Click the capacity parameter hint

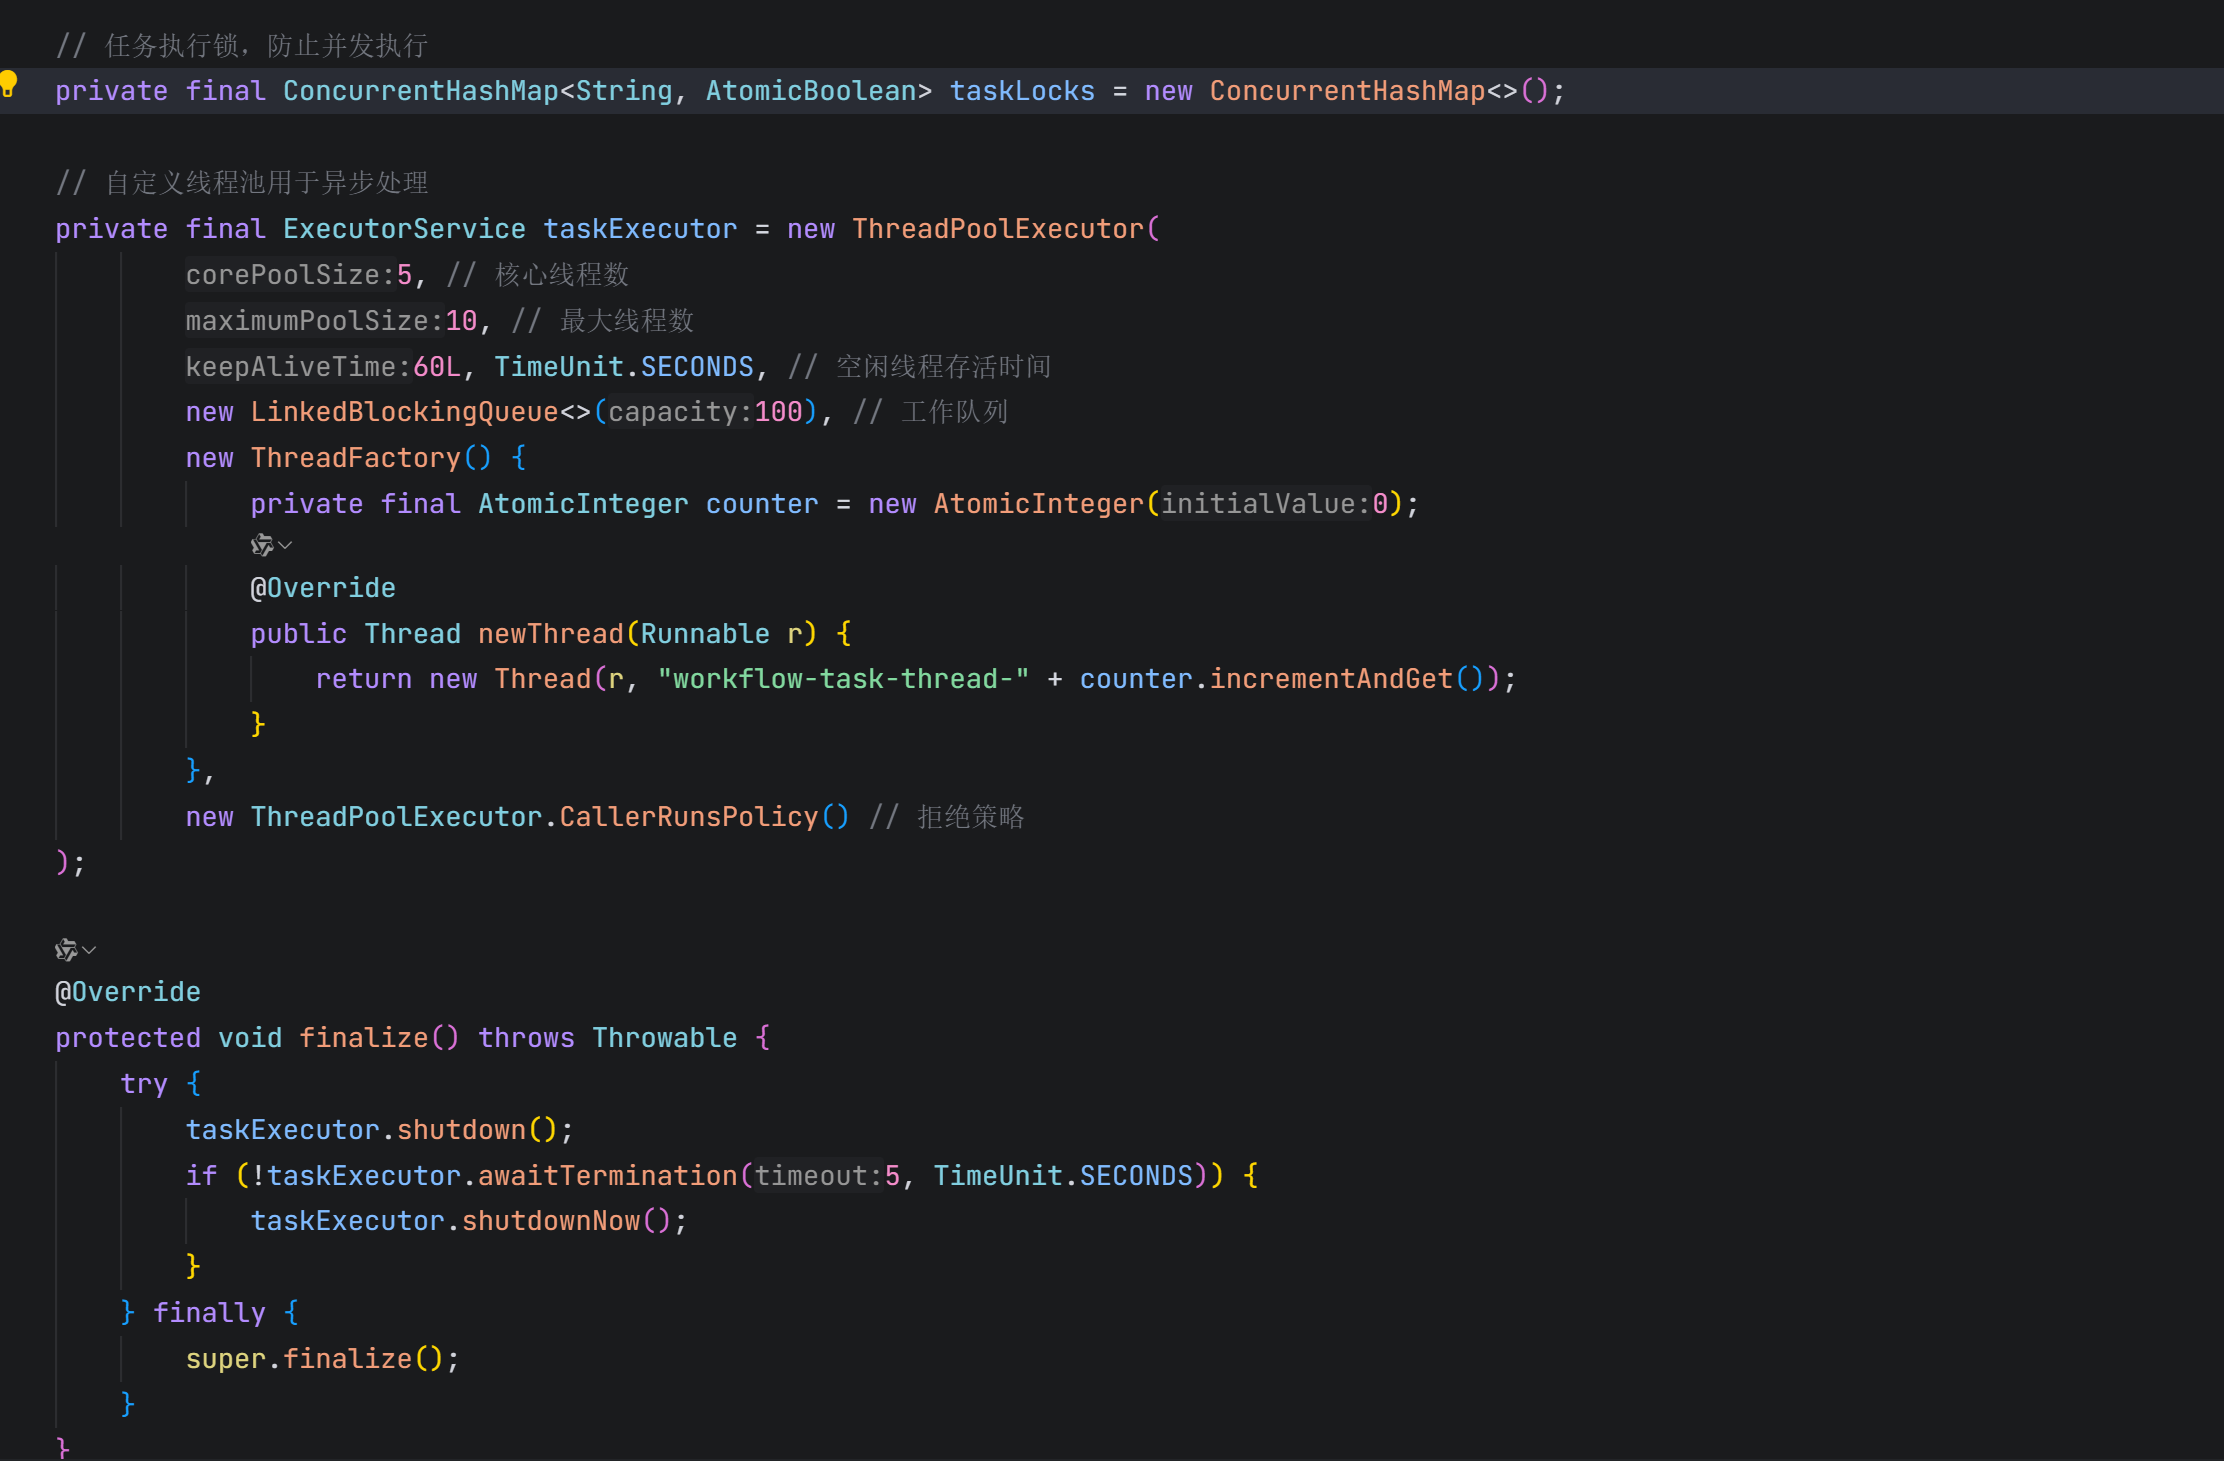(x=680, y=412)
